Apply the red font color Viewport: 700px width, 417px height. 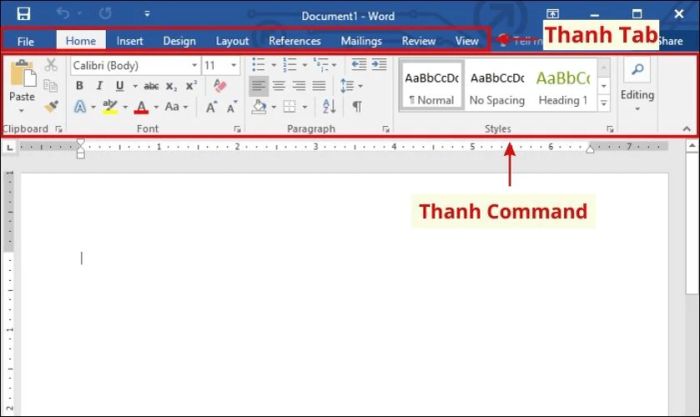(141, 107)
